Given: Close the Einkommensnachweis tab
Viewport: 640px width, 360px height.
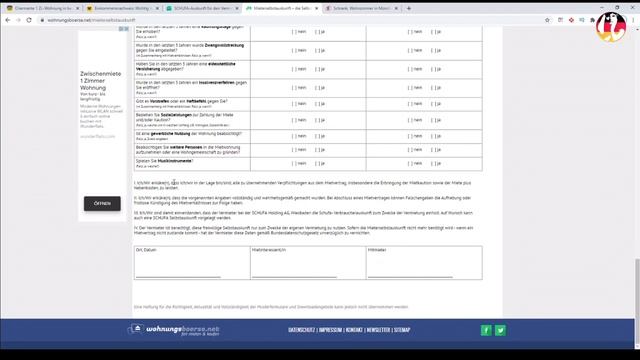Looking at the screenshot, I should 157,8.
